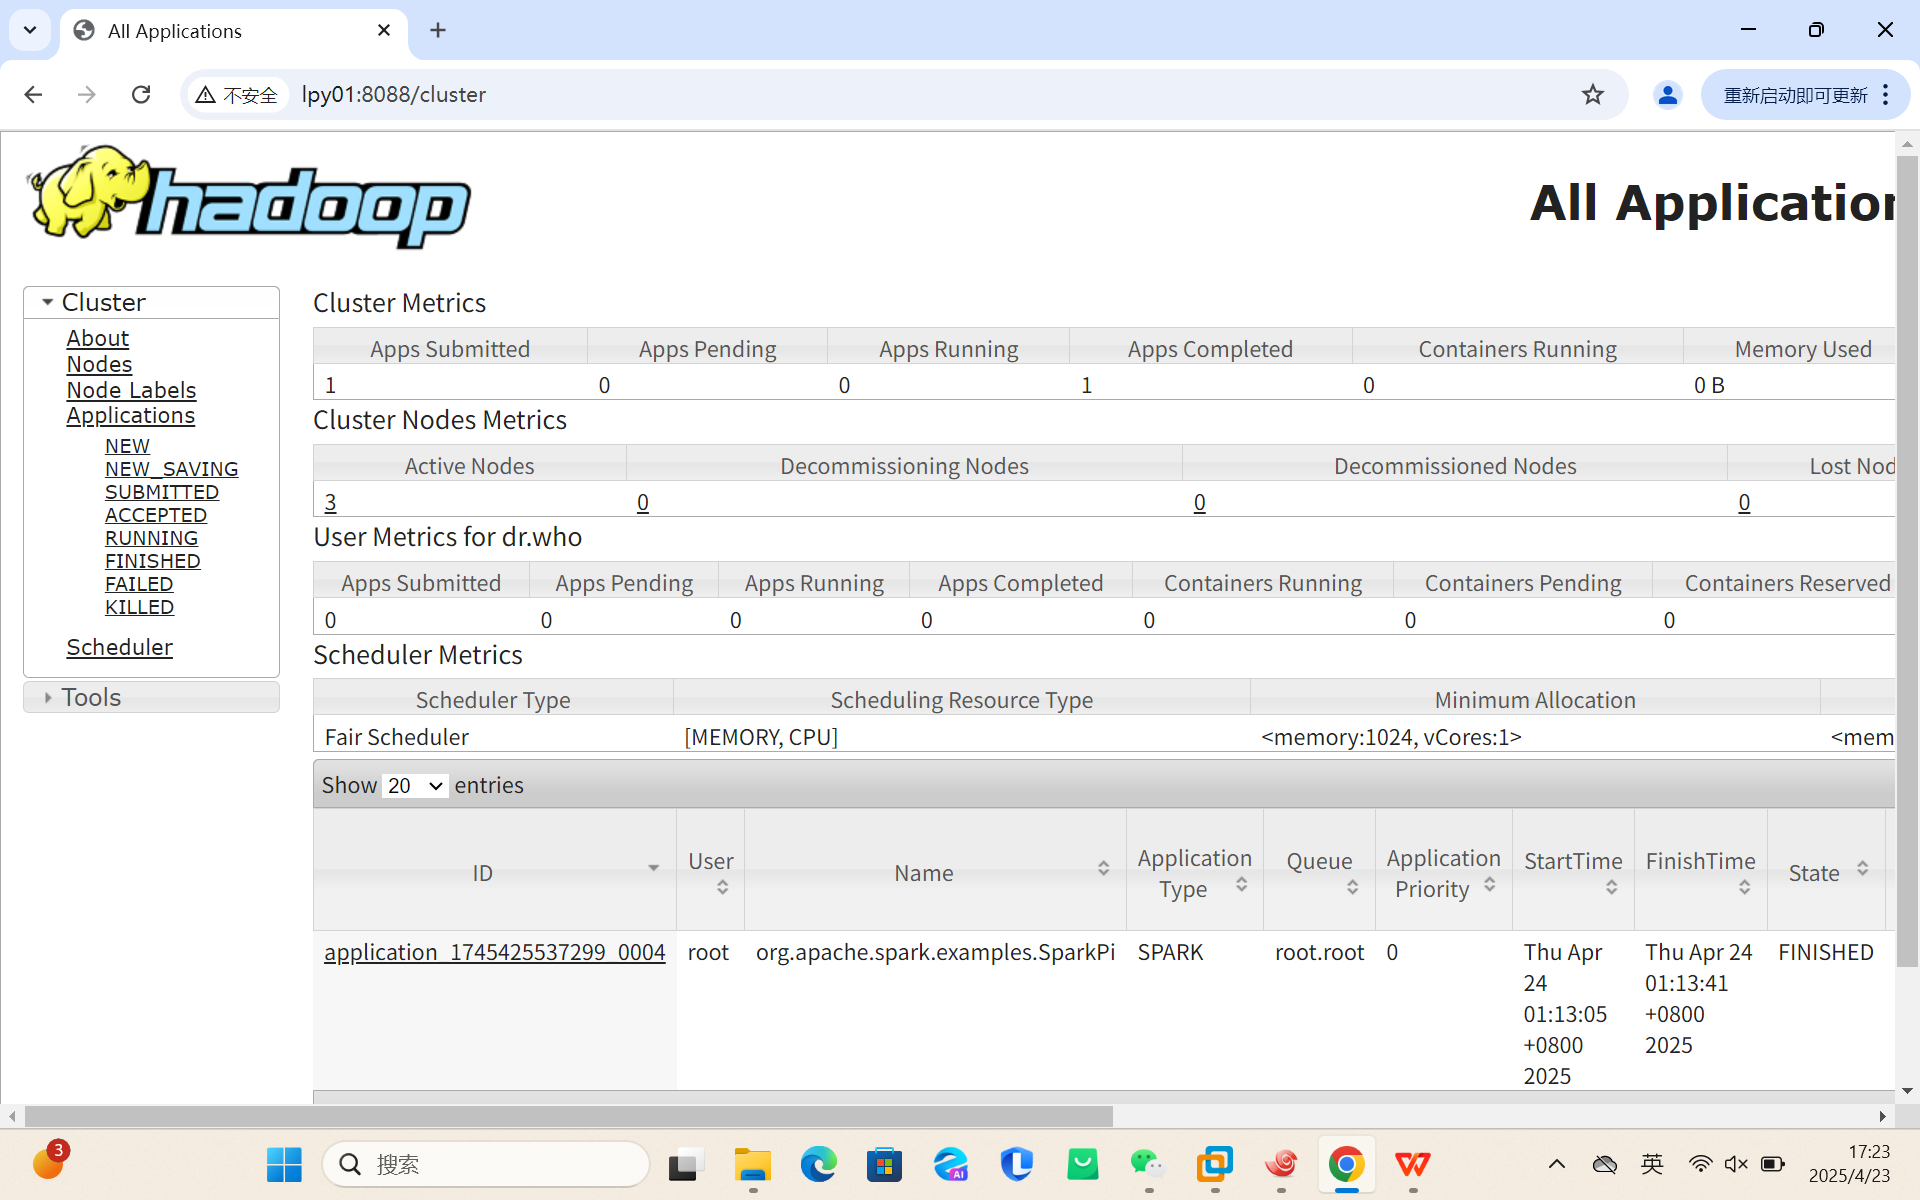Image resolution: width=1920 pixels, height=1200 pixels.
Task: Sort table by ID column arrow
Action: (653, 868)
